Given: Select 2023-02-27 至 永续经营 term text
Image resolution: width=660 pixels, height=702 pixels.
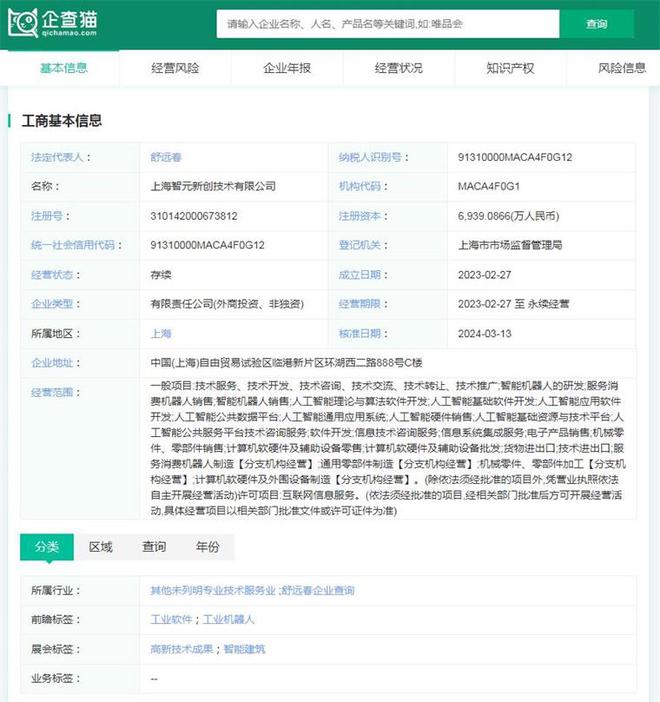Looking at the screenshot, I should [514, 304].
